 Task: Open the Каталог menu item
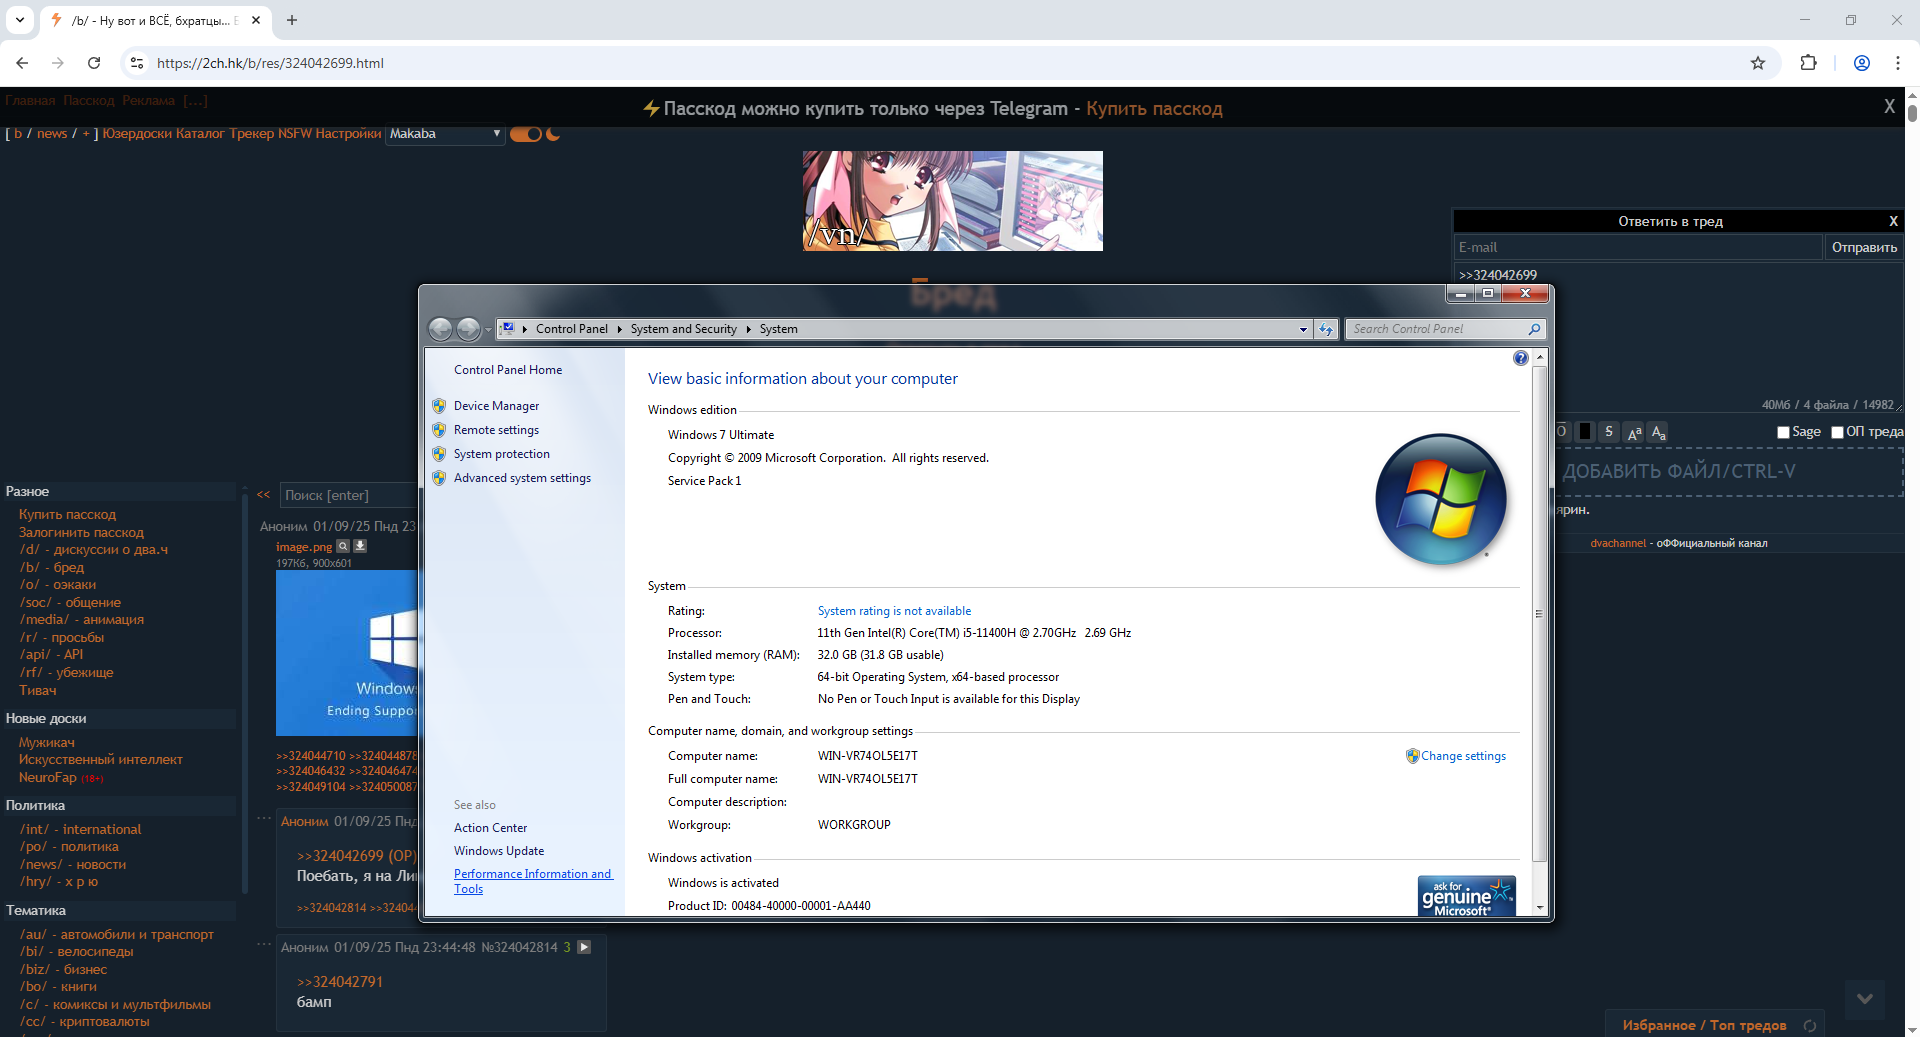(x=200, y=134)
